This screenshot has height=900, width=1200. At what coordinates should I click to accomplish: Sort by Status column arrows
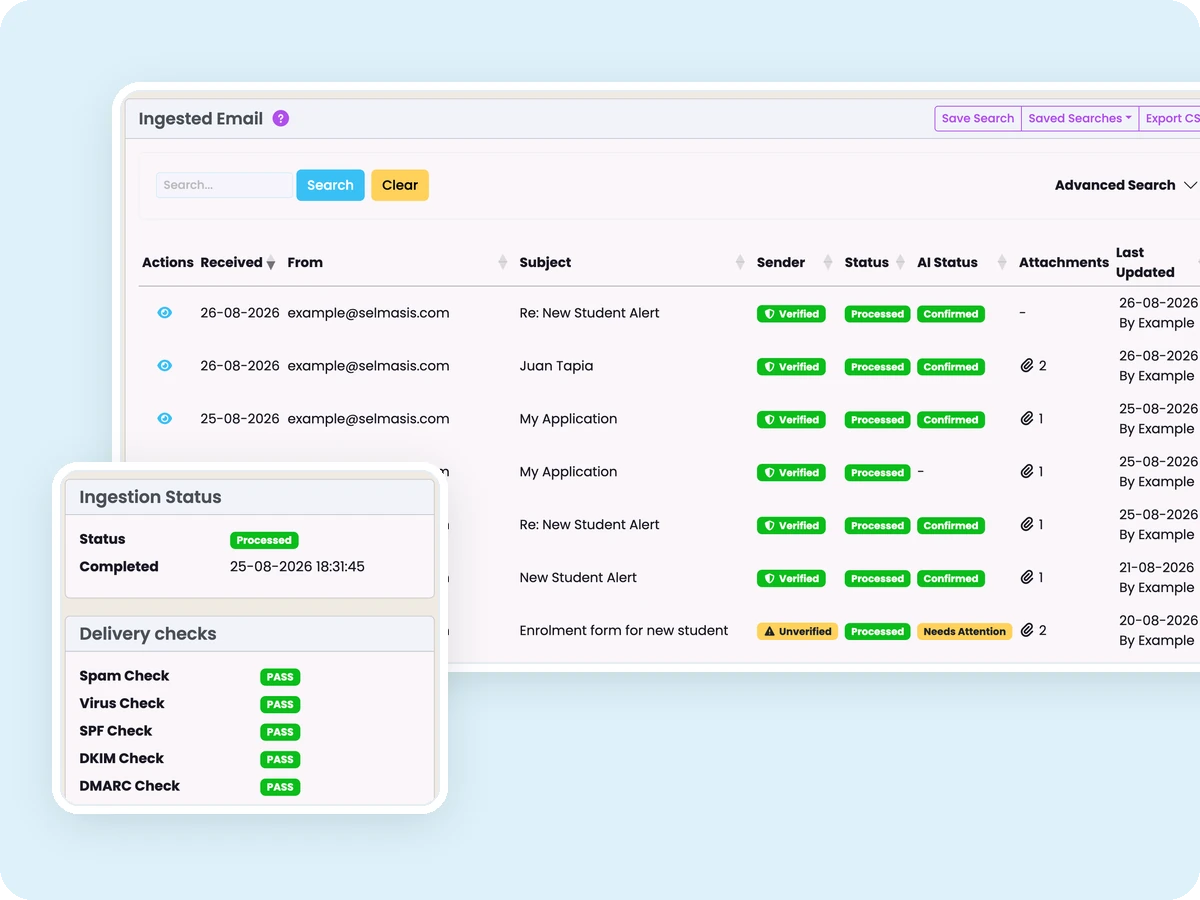[900, 262]
